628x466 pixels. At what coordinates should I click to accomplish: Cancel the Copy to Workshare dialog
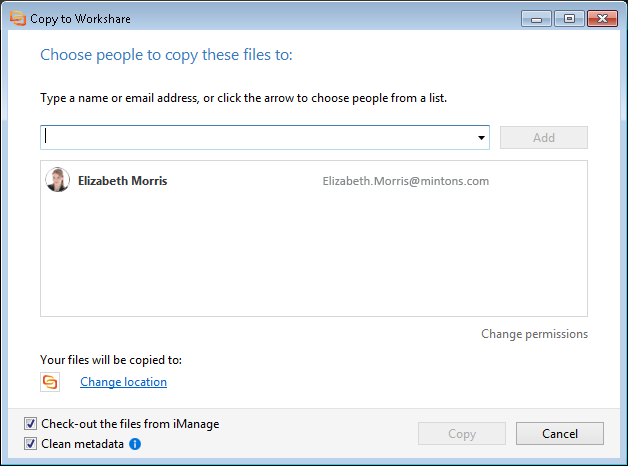click(560, 434)
